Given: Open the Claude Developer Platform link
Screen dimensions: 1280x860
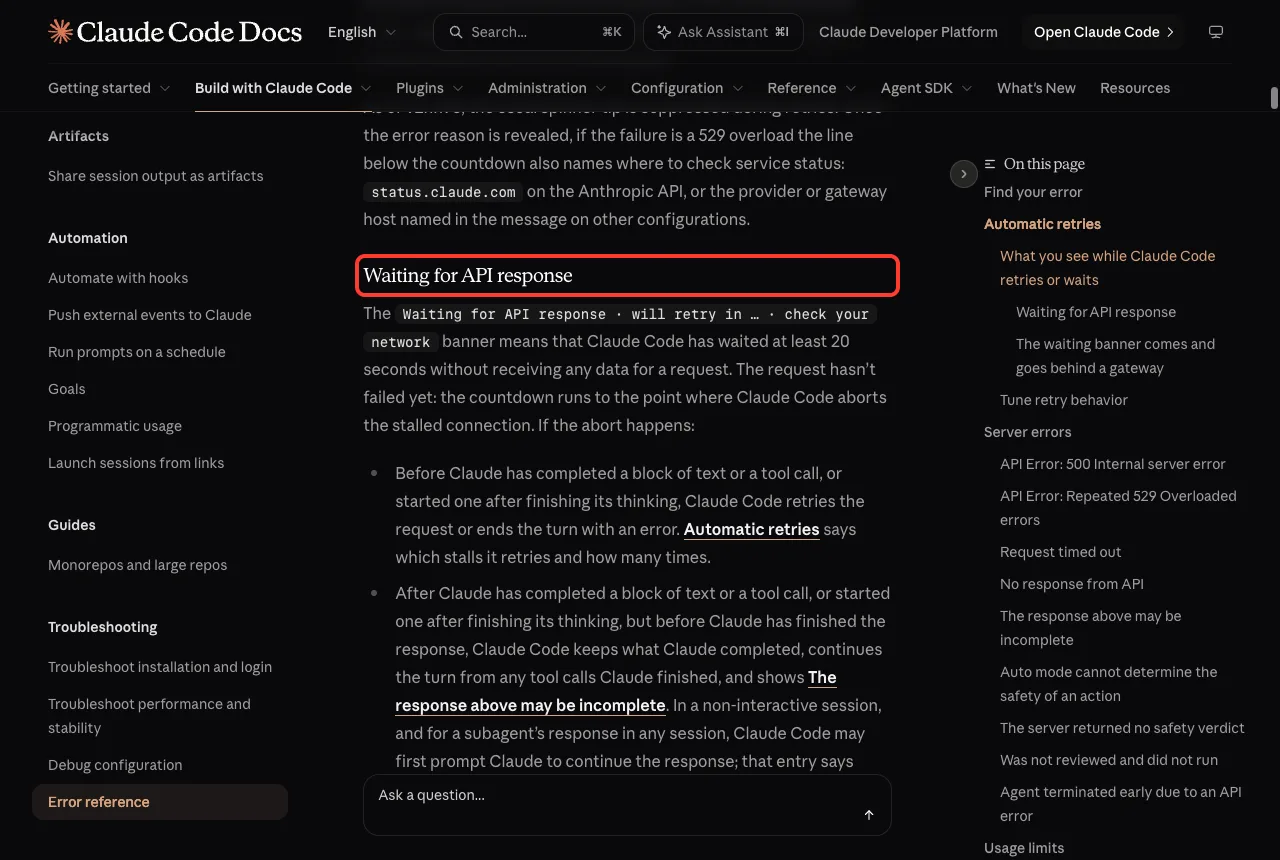Looking at the screenshot, I should pos(908,32).
